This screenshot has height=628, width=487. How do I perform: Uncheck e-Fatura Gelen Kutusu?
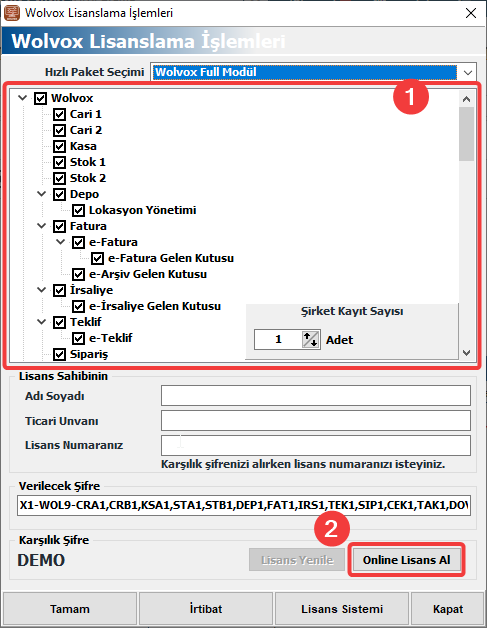click(97, 258)
